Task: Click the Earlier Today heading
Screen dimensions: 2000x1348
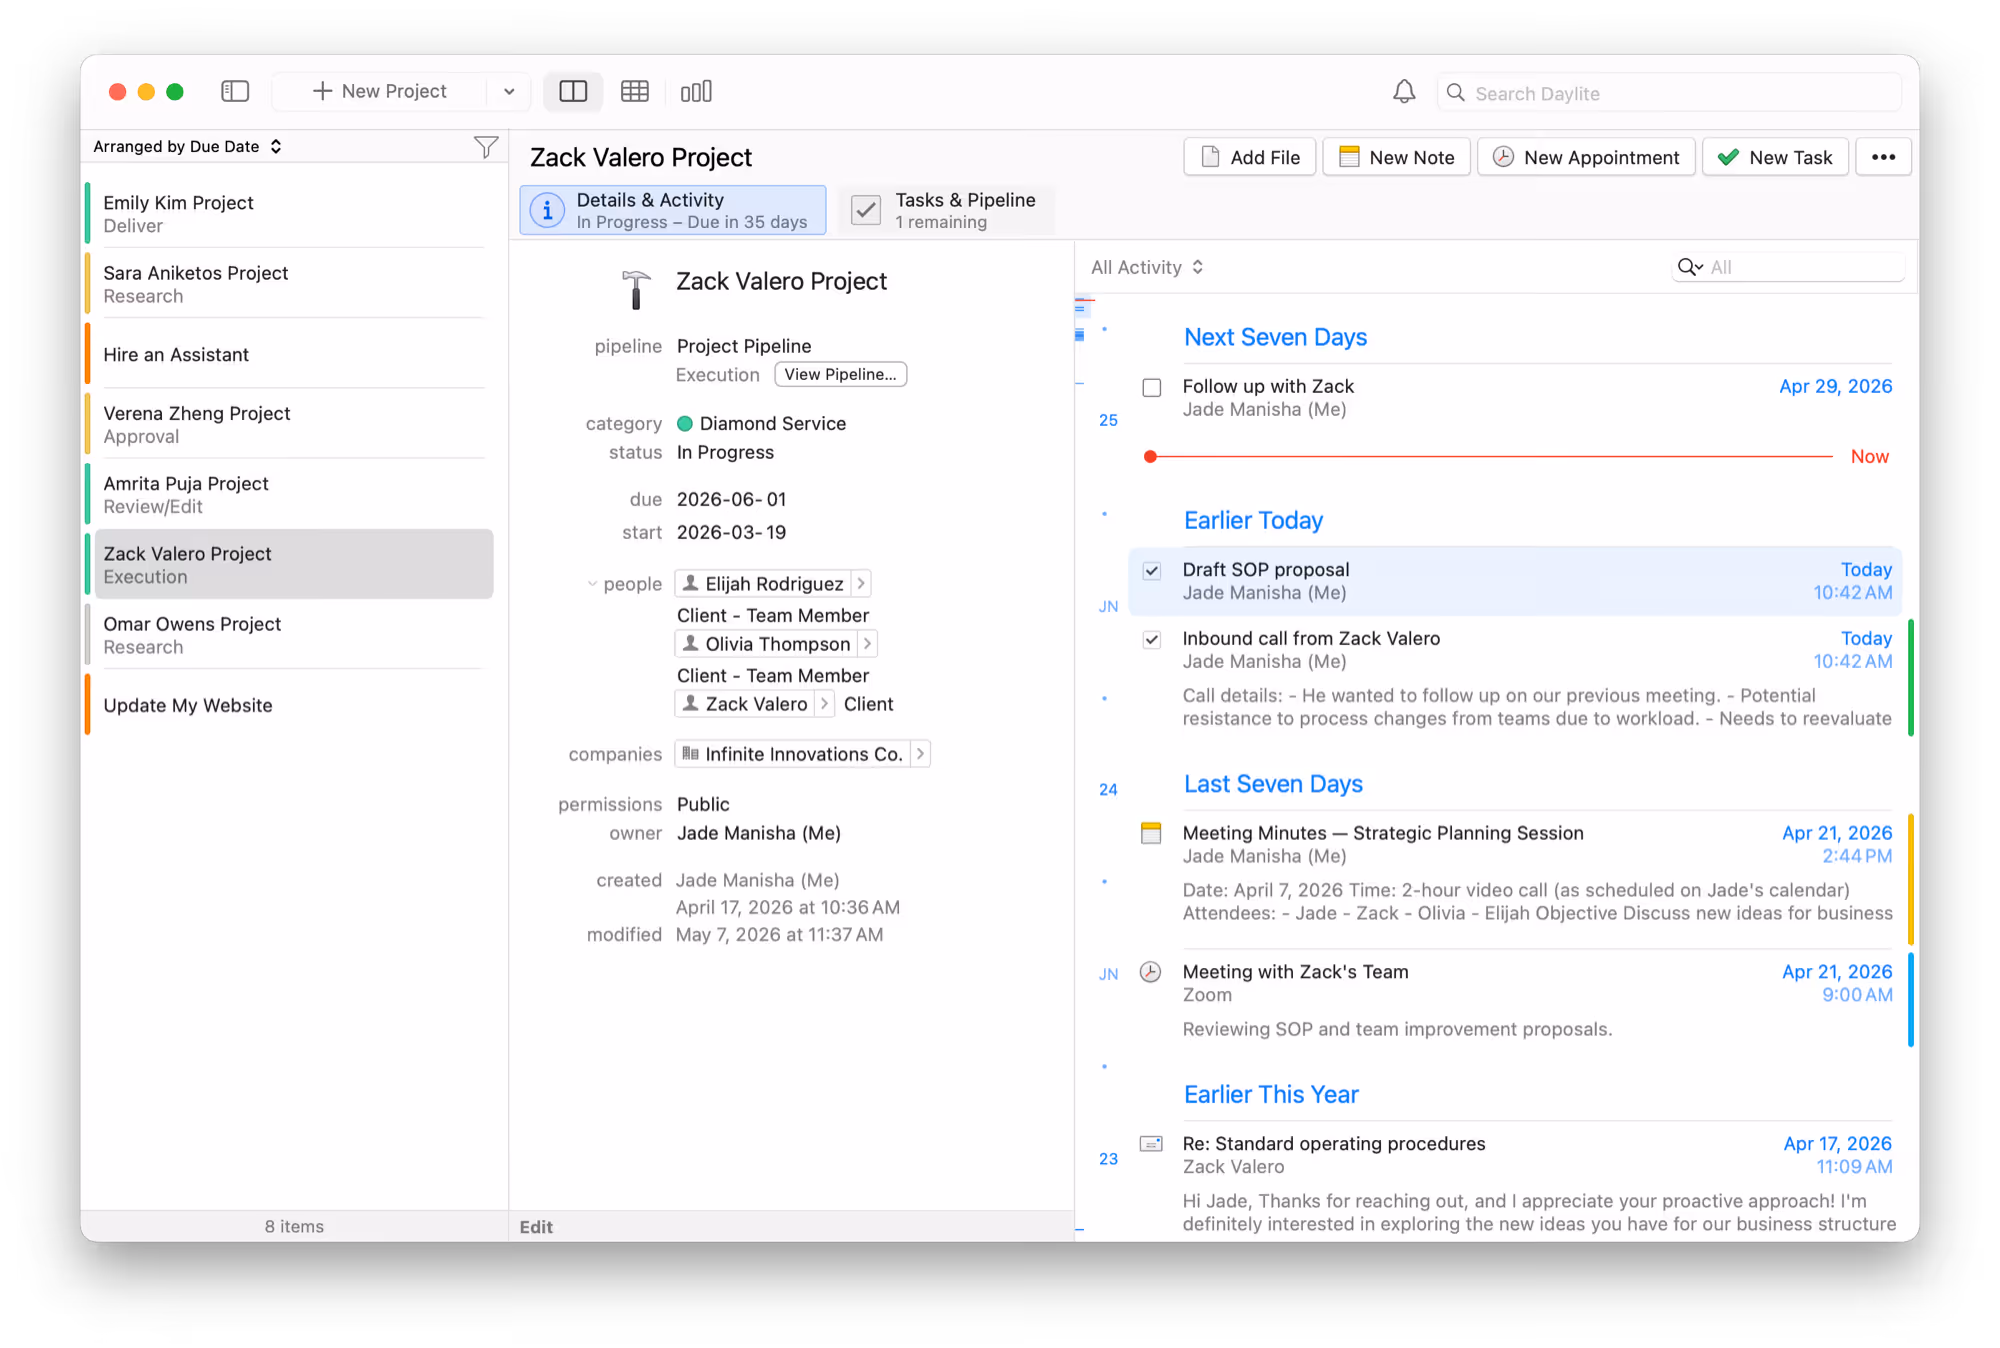Action: (1253, 520)
